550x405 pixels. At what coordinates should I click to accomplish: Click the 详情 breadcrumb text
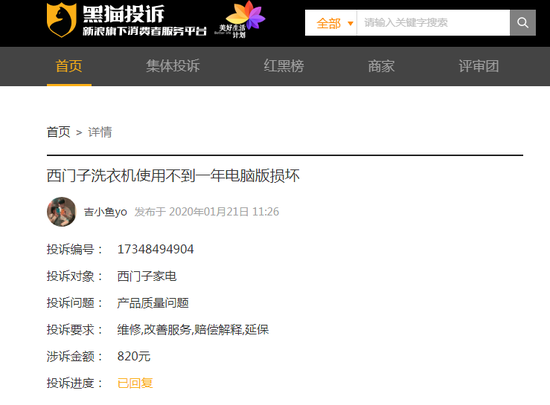pos(100,132)
